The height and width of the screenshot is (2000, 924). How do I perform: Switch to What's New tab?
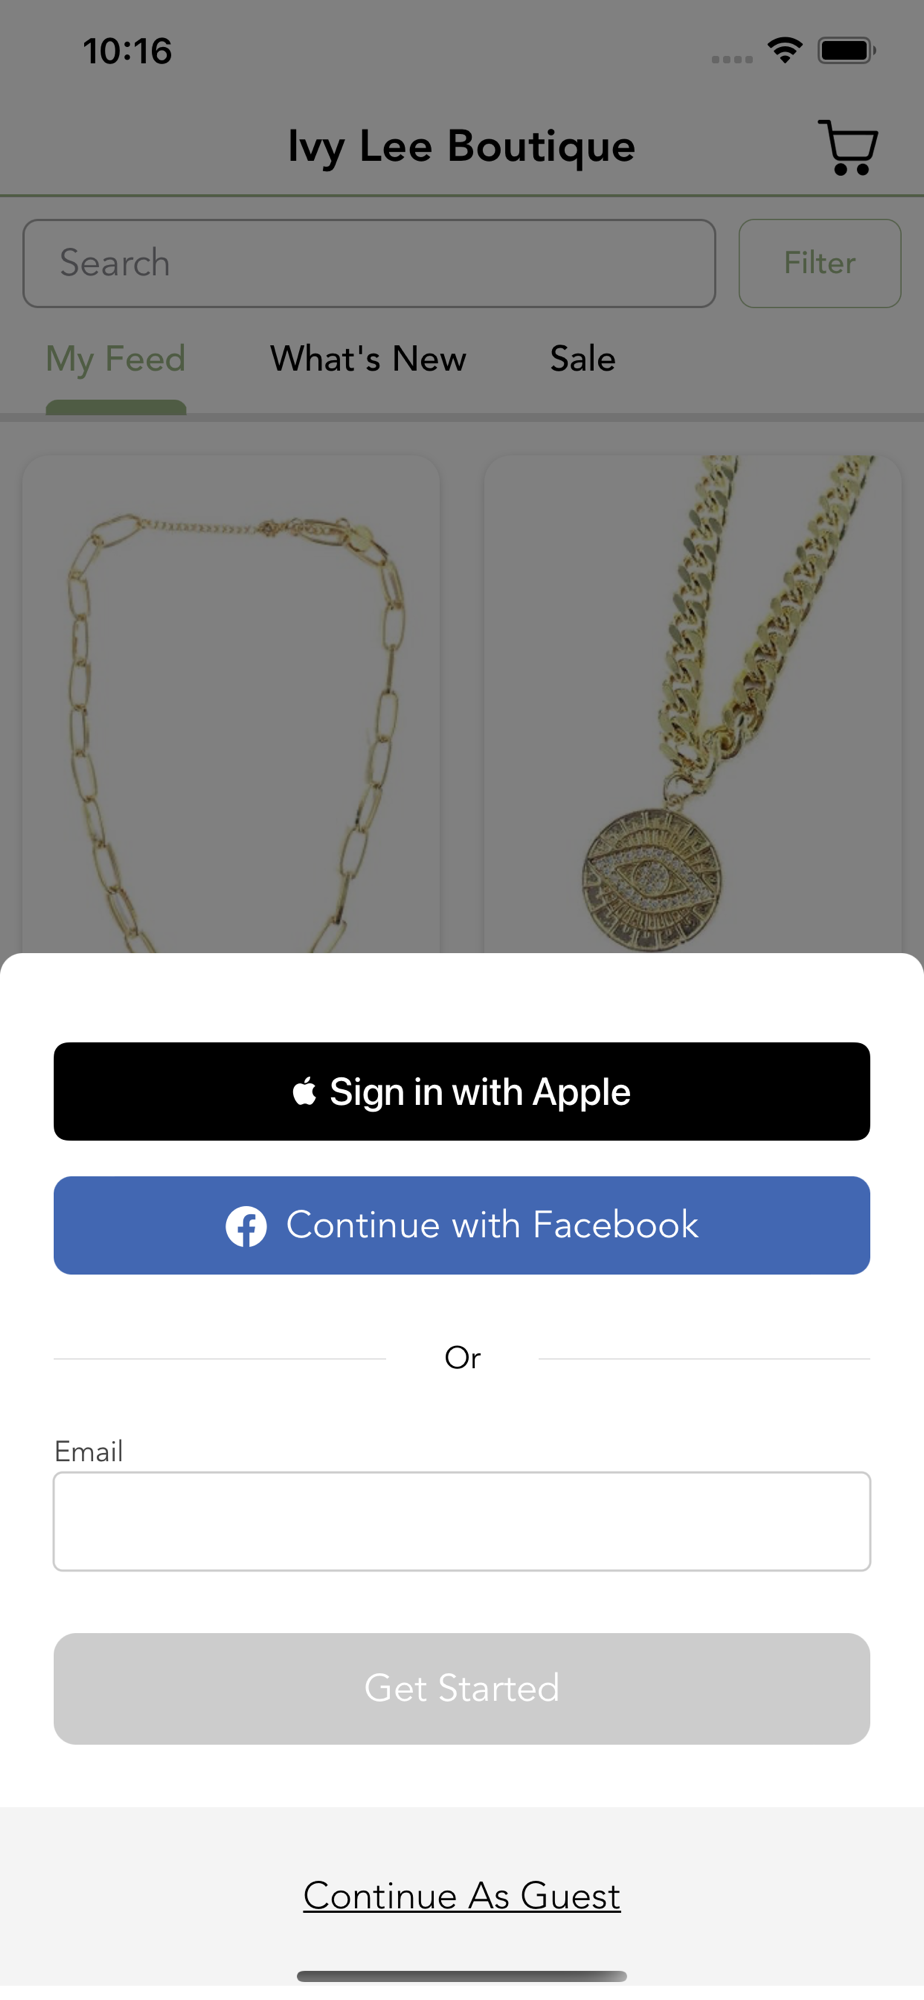pos(368,359)
